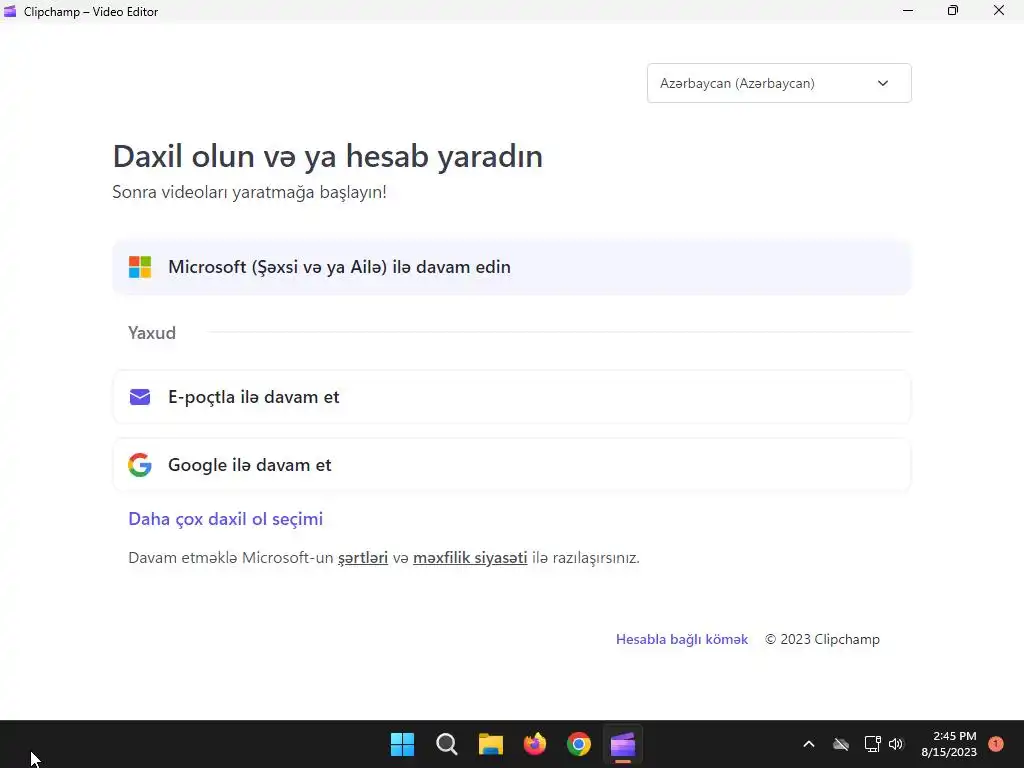The width and height of the screenshot is (1024, 768).
Task: Open the şərtləri terms link
Action: point(362,558)
